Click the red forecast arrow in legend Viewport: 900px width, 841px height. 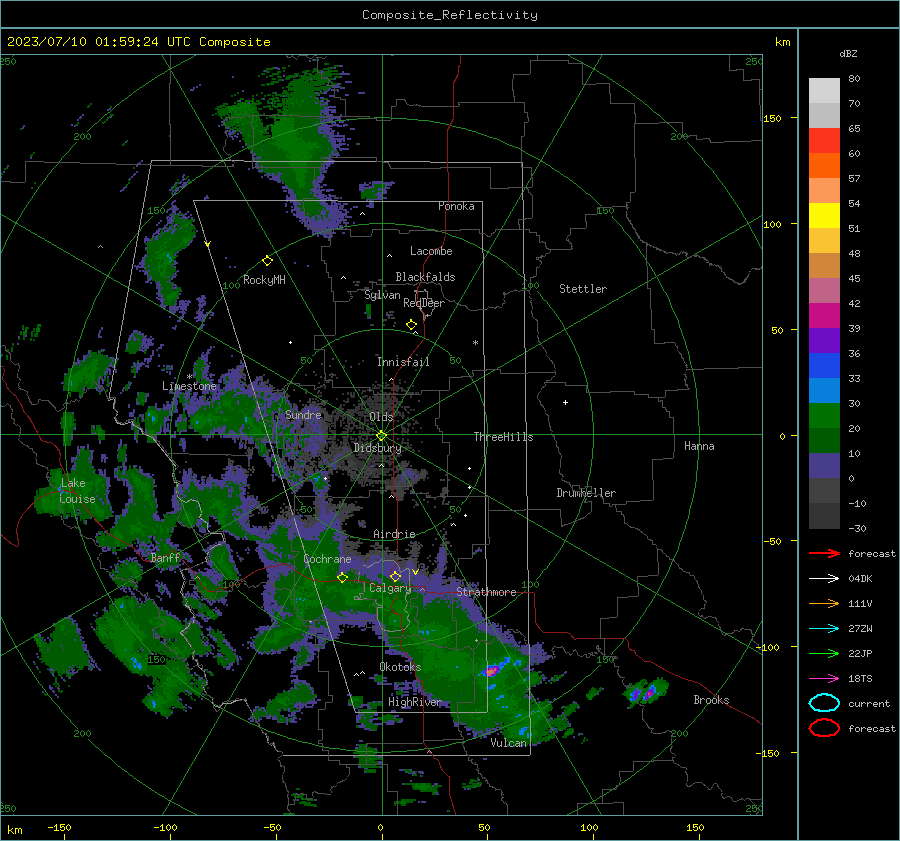tap(824, 553)
